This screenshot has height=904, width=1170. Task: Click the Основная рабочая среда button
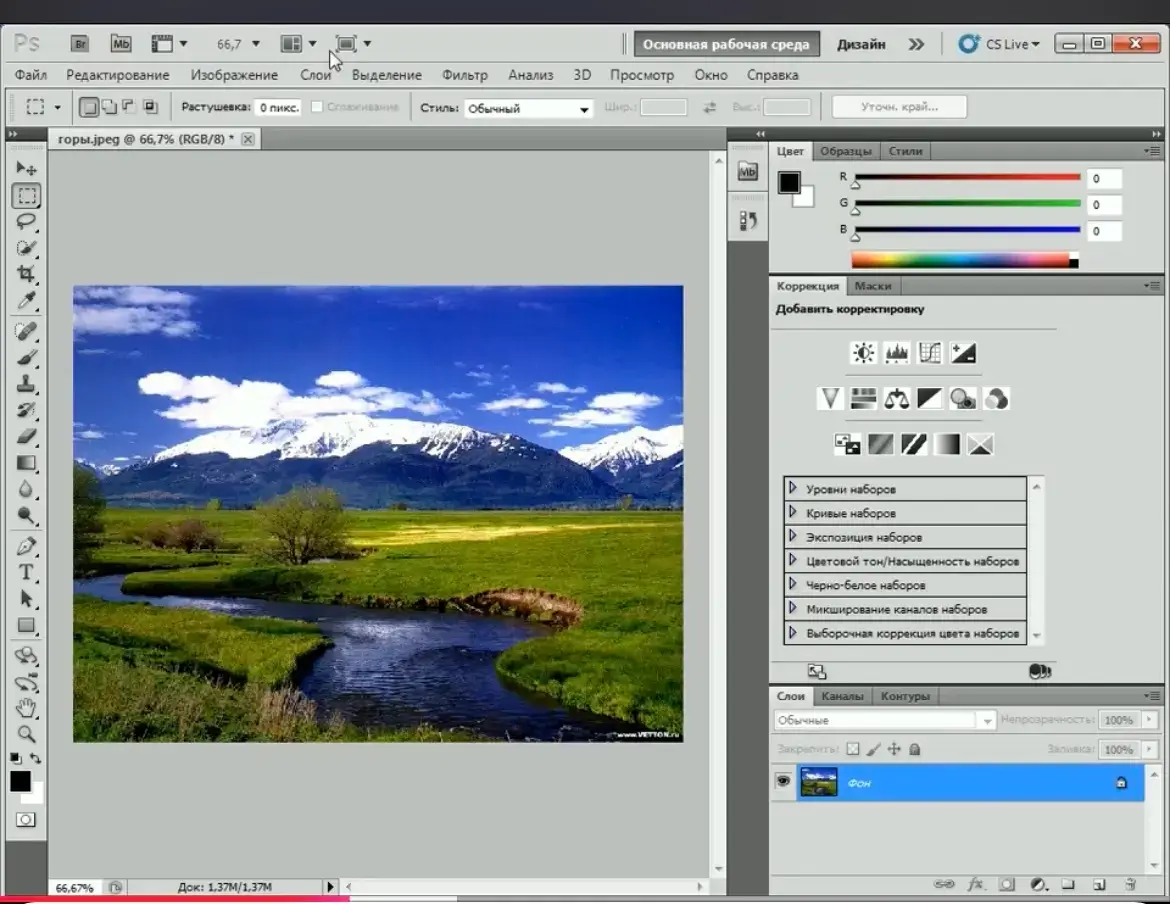coord(727,45)
